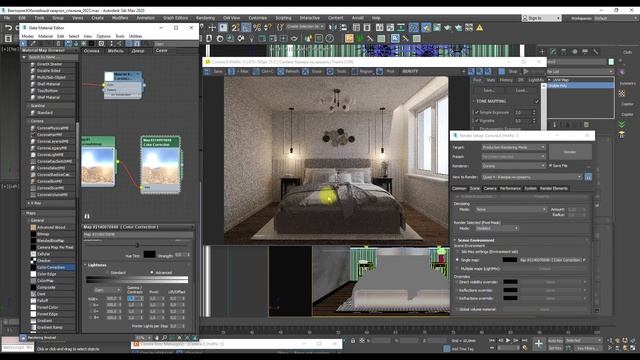The image size is (640, 360).
Task: Click the Save... button in frame buffer Post tab
Action: 489,91
